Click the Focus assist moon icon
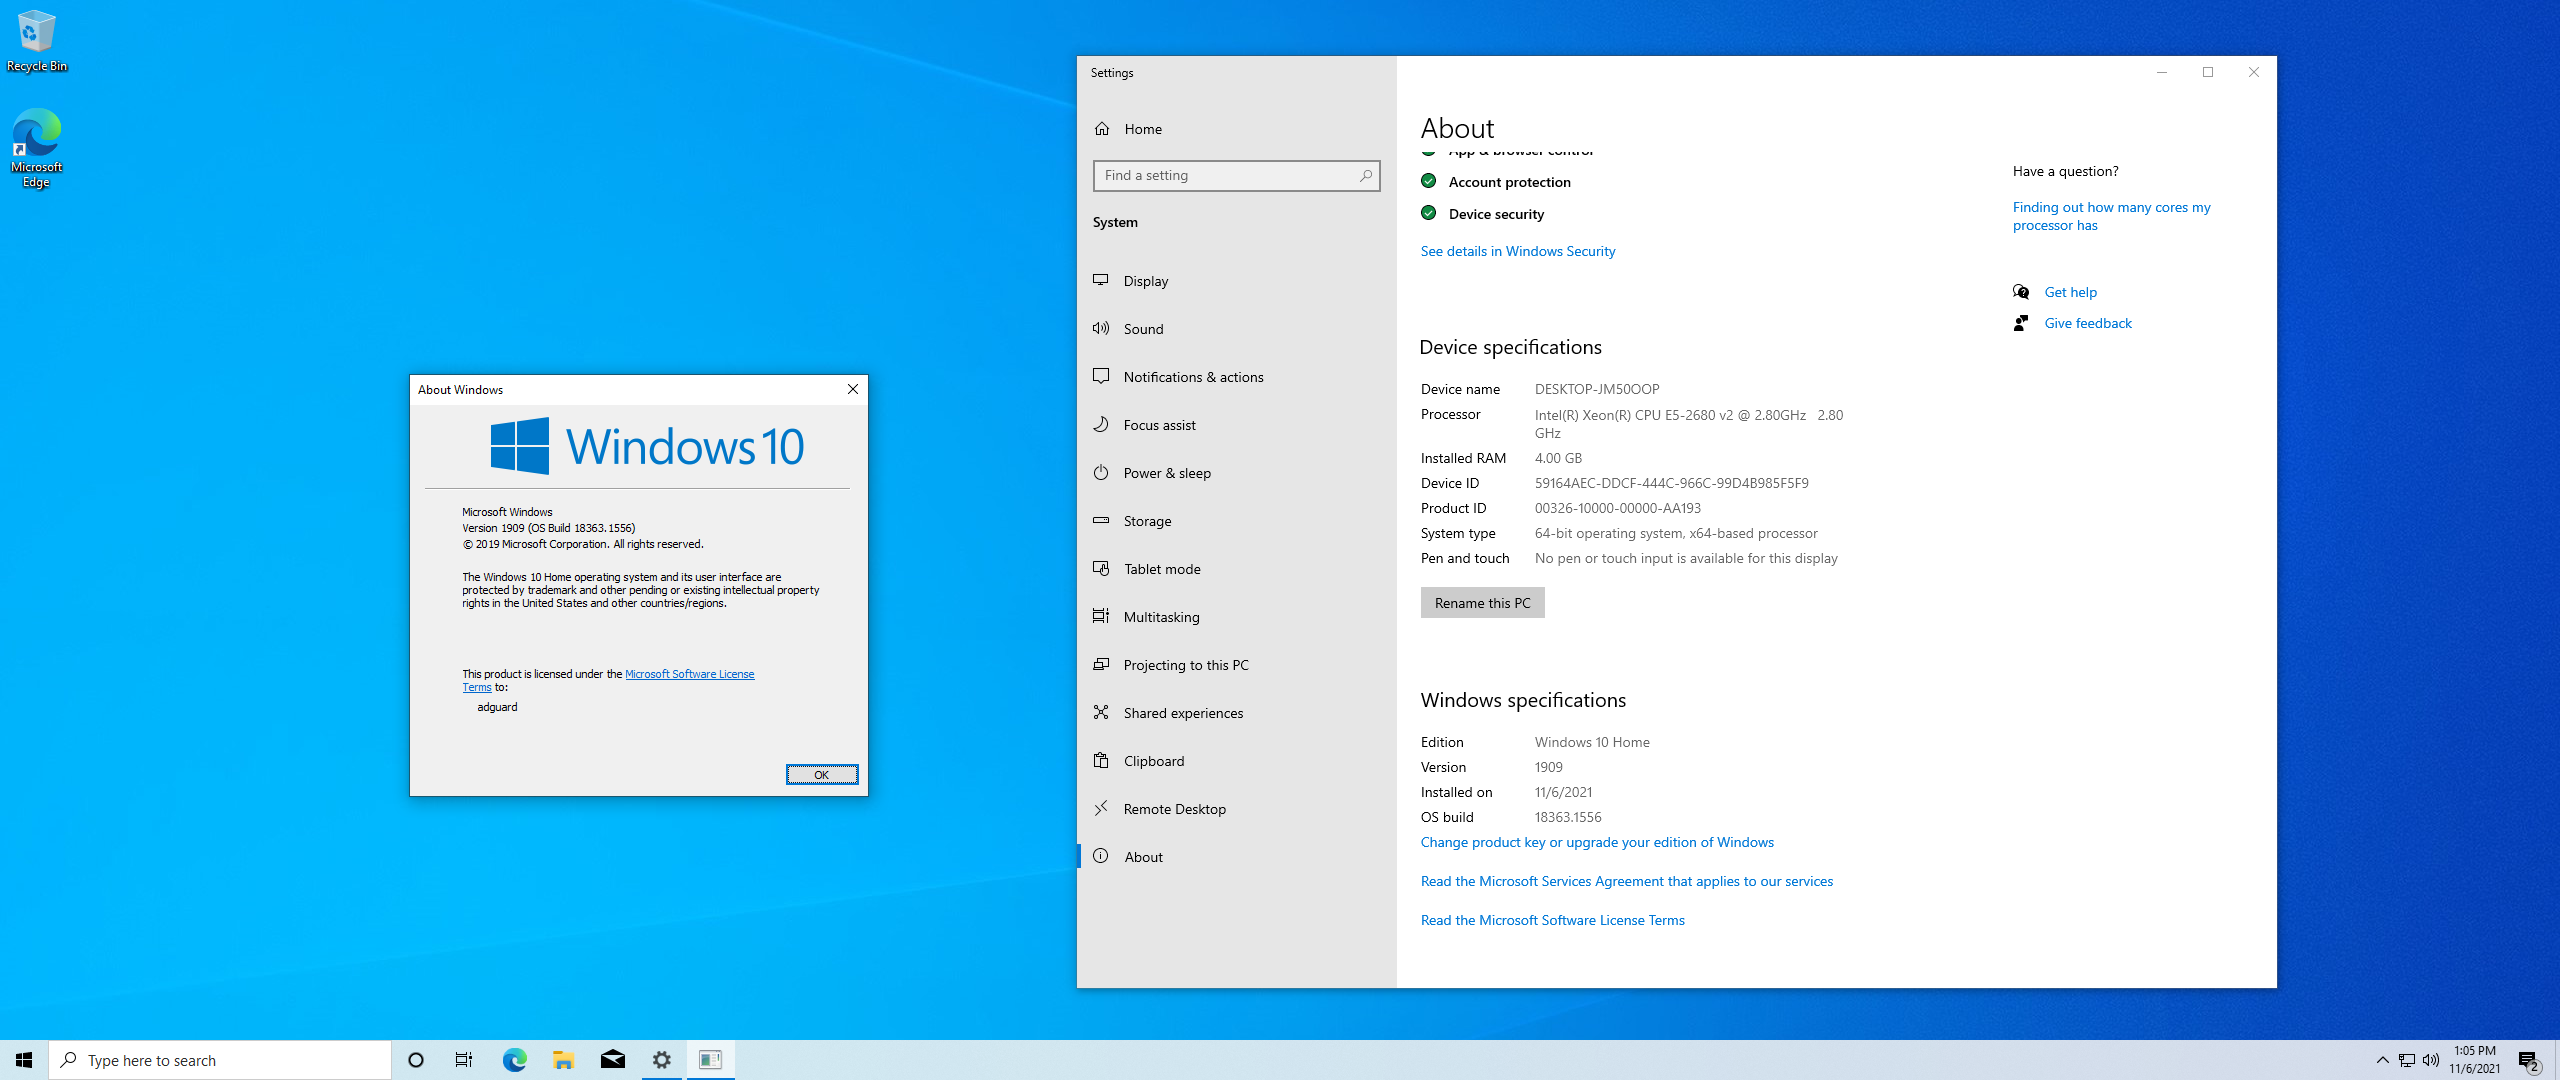This screenshot has width=2560, height=1080. click(1101, 424)
